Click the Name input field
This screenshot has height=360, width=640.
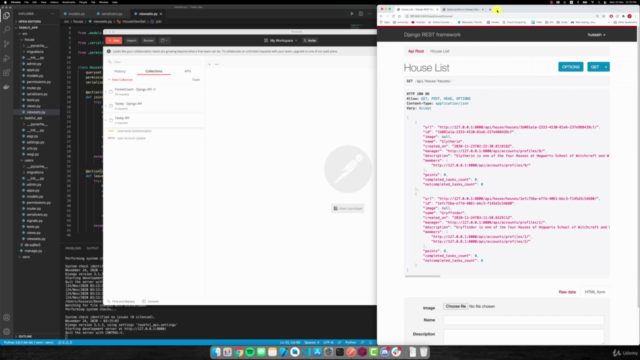pyautogui.click(x=524, y=320)
